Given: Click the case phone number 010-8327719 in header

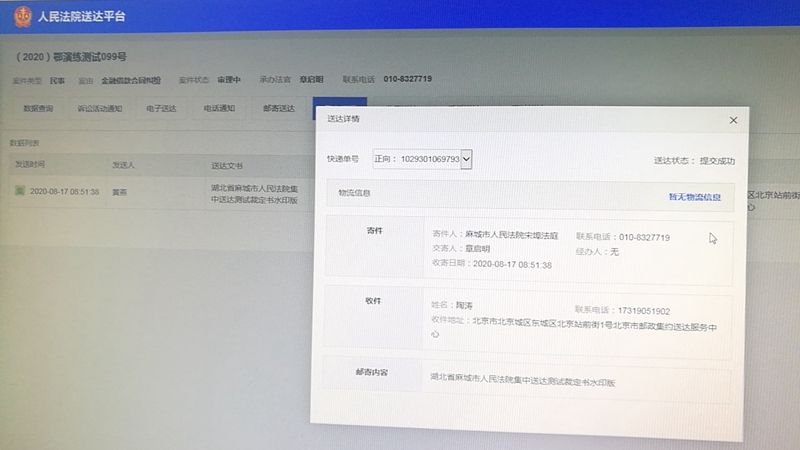Looking at the screenshot, I should pos(408,79).
